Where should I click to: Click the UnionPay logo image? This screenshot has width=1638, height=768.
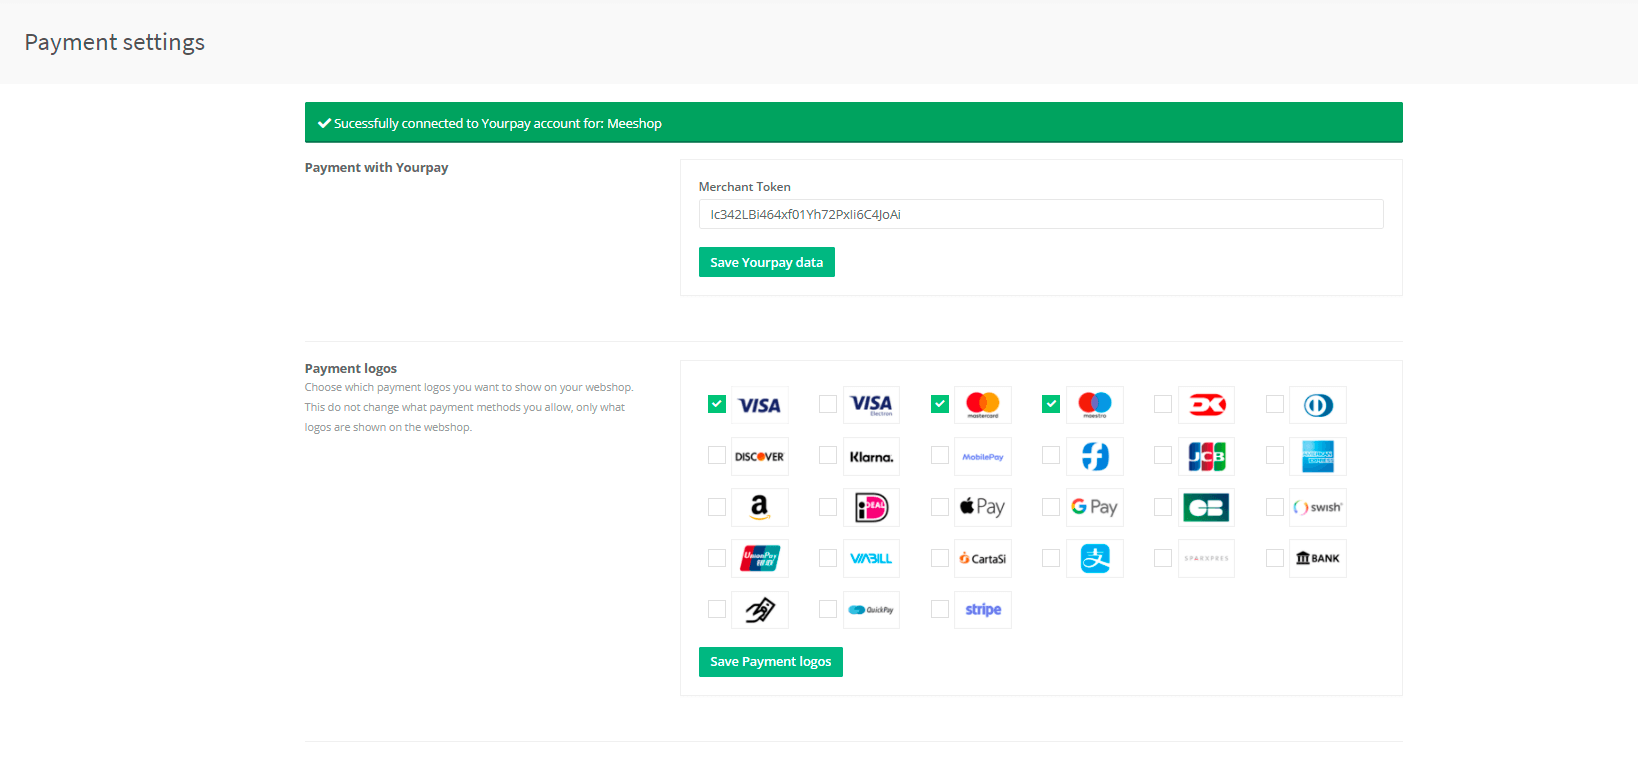[x=760, y=558]
